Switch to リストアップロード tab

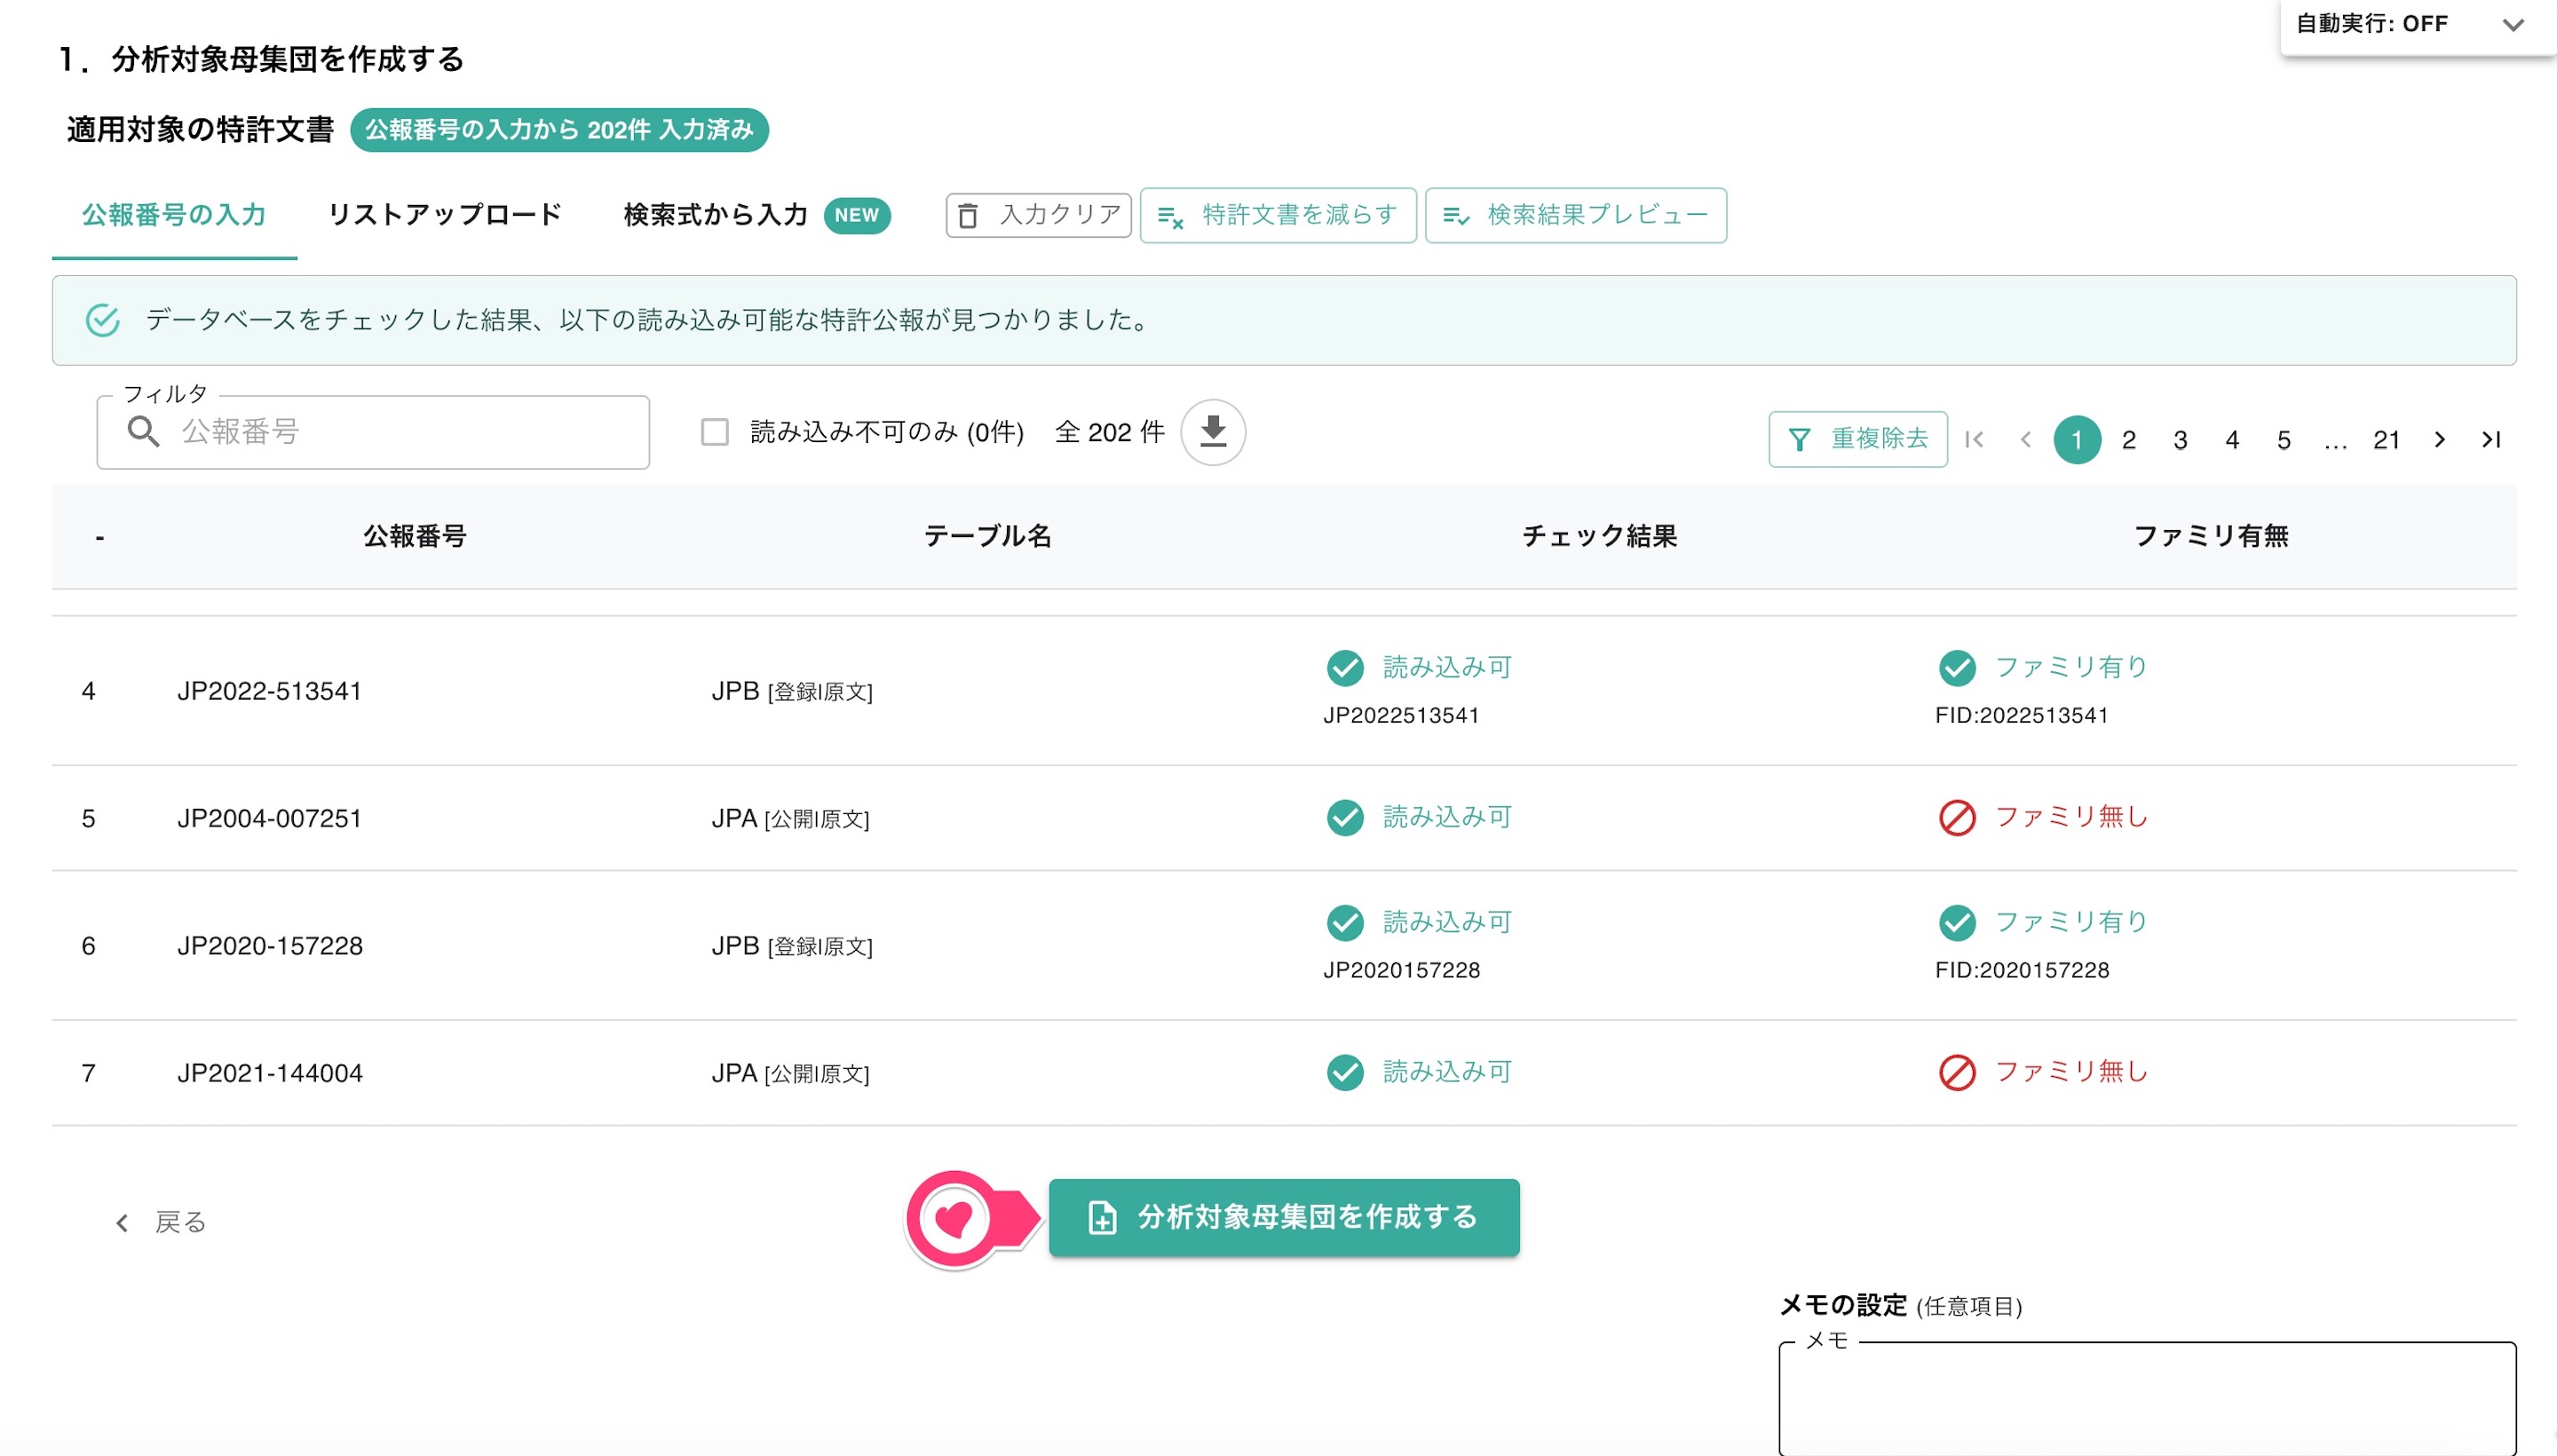tap(445, 215)
